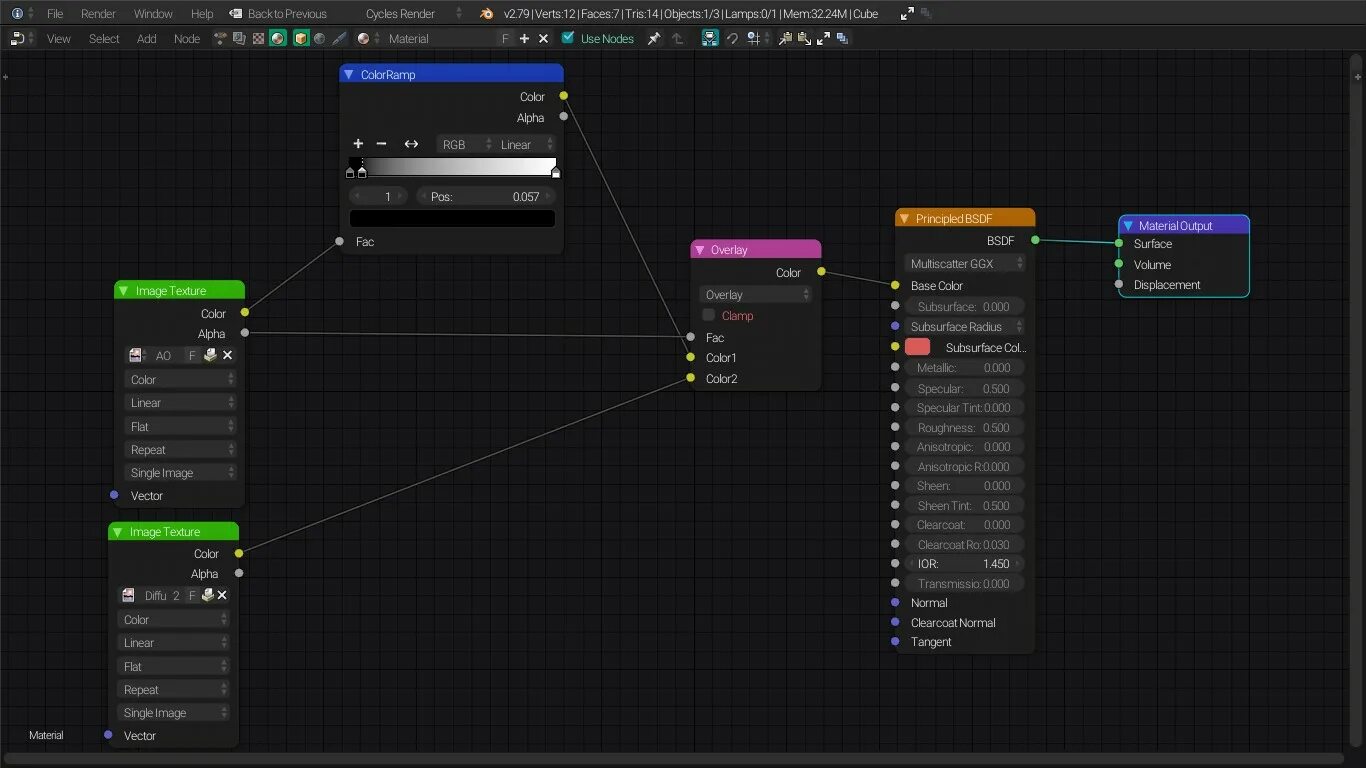Unlink the Diffu image with X
The image size is (1366, 768).
point(222,596)
